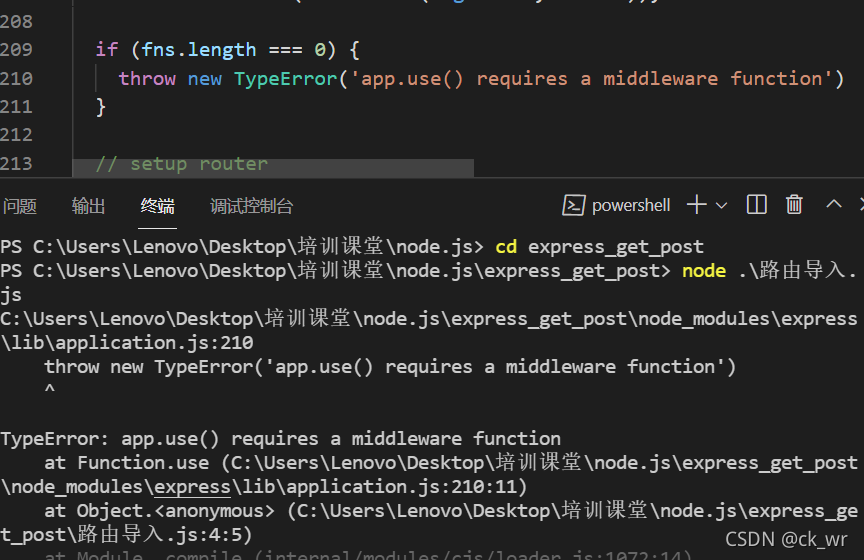Click the closing brace on line 211

tap(100, 106)
